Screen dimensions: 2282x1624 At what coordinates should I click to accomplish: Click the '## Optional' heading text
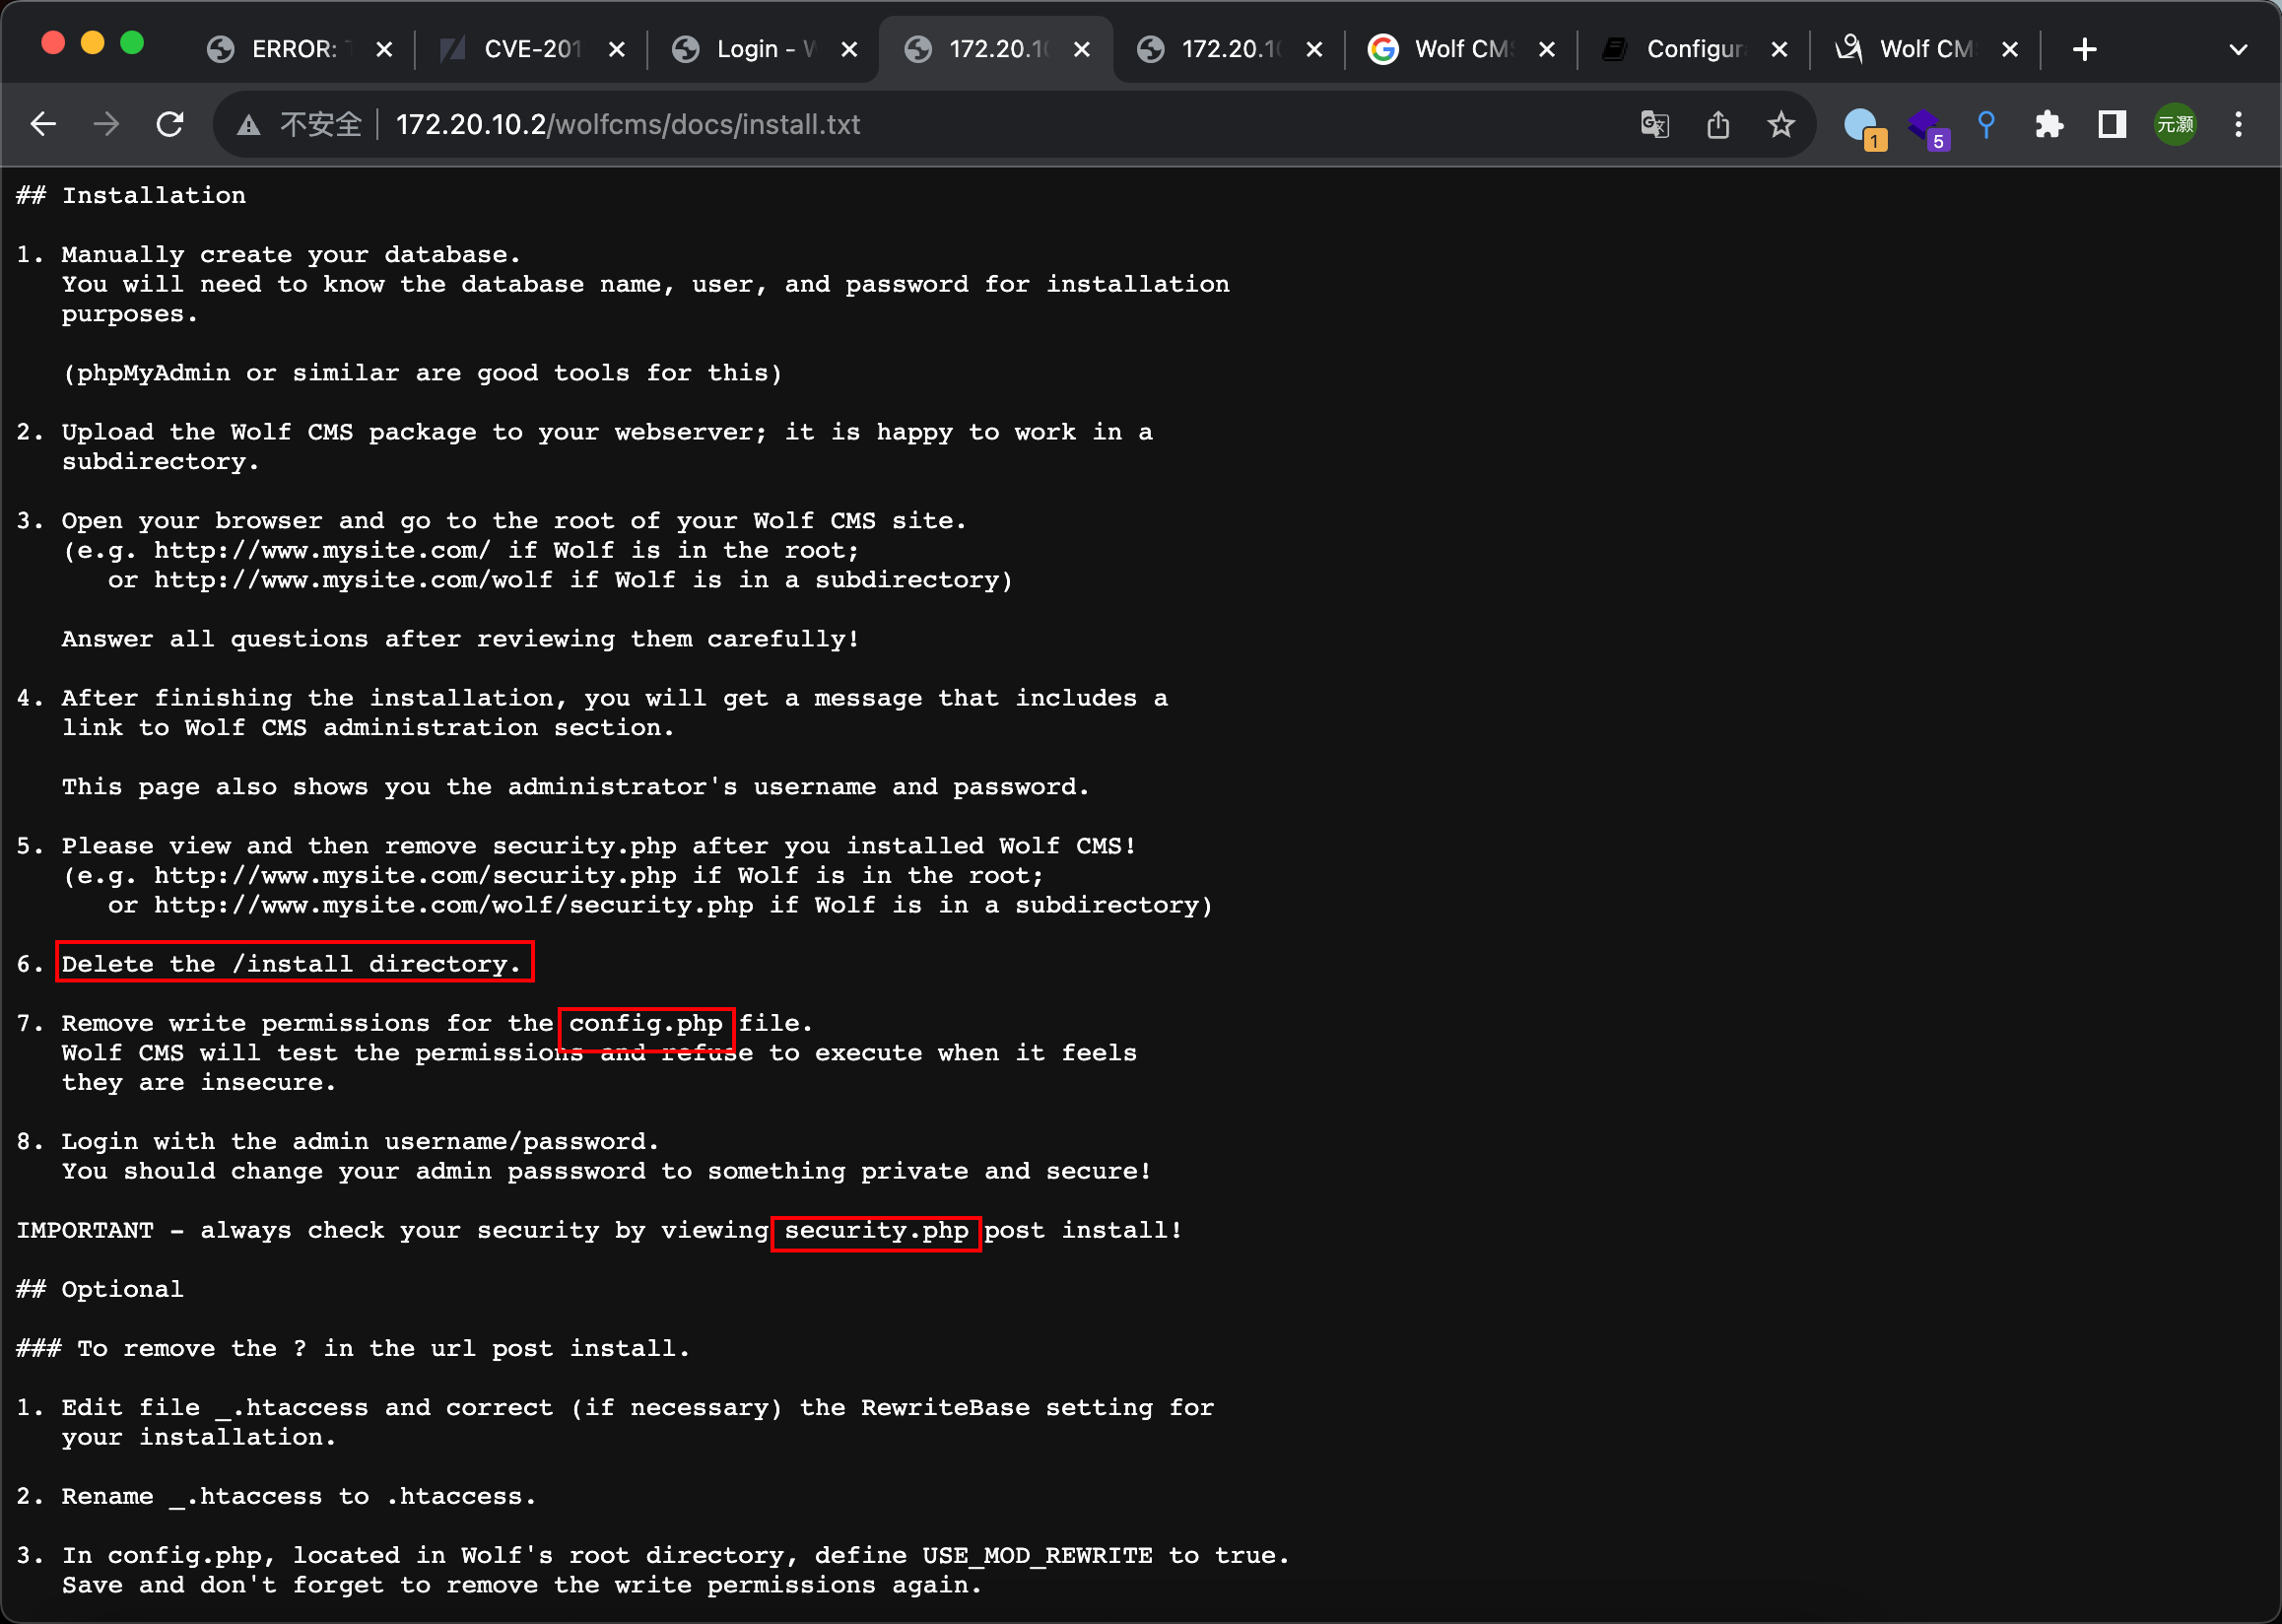pos(100,1289)
